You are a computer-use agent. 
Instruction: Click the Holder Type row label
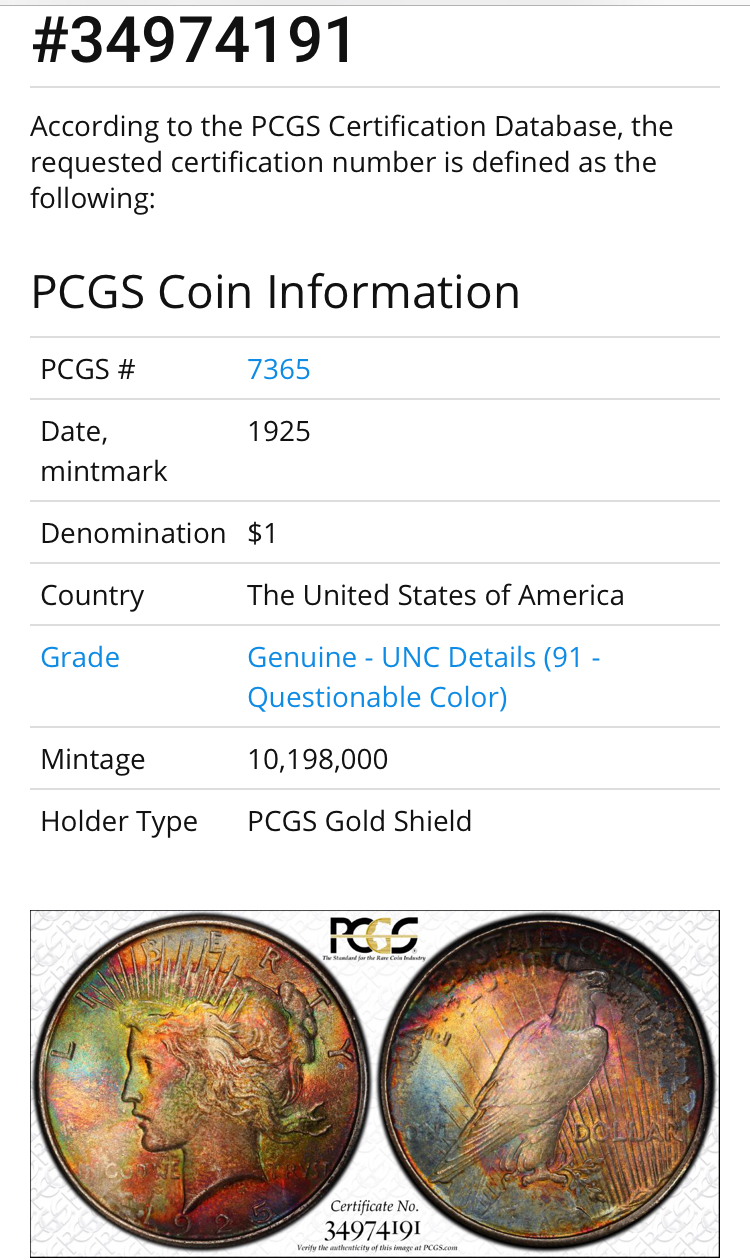(119, 821)
